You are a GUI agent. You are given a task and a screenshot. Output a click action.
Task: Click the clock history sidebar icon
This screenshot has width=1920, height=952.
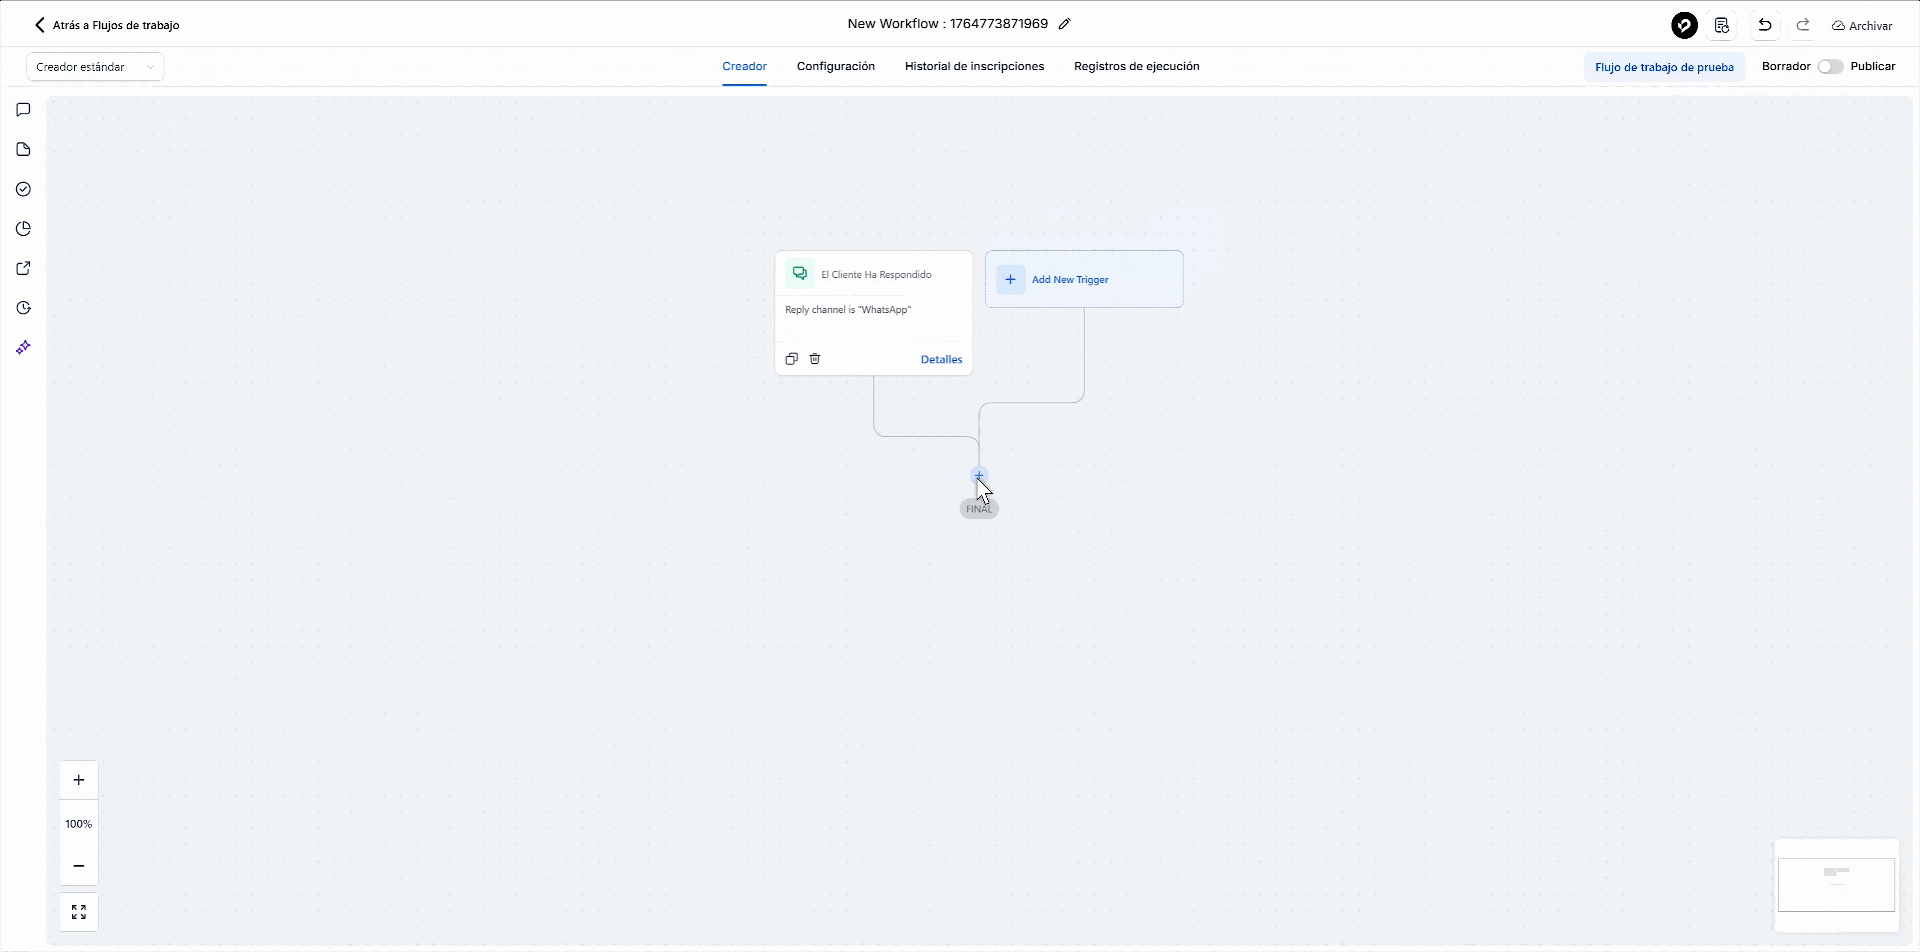coord(24,308)
